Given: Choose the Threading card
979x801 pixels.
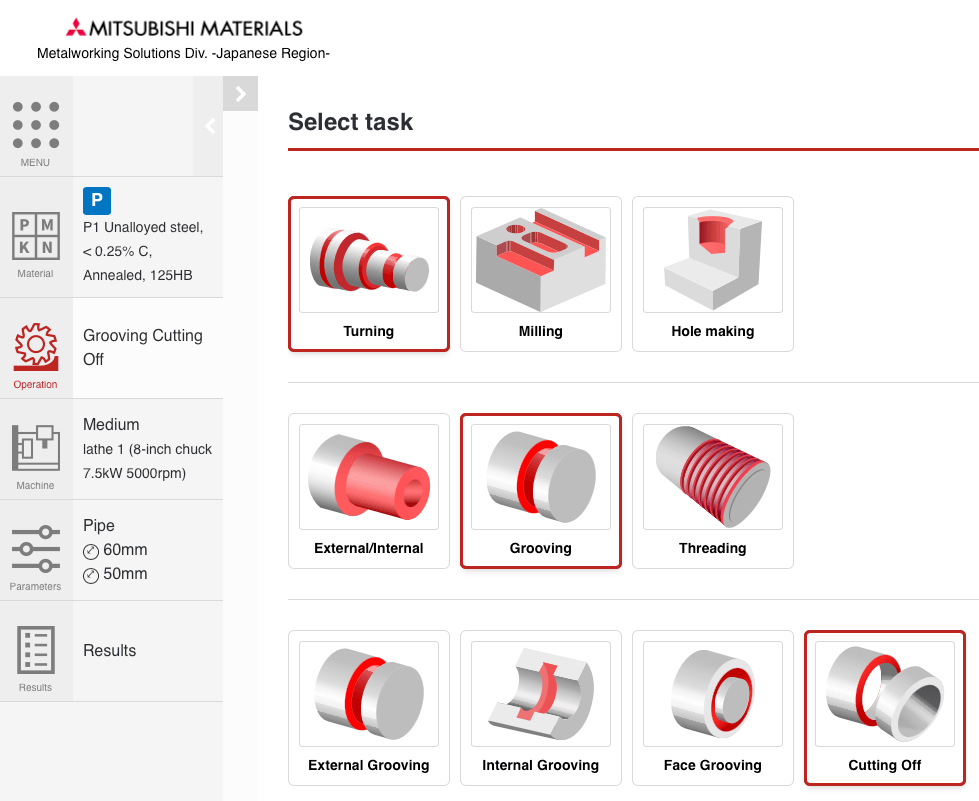Looking at the screenshot, I should (712, 491).
